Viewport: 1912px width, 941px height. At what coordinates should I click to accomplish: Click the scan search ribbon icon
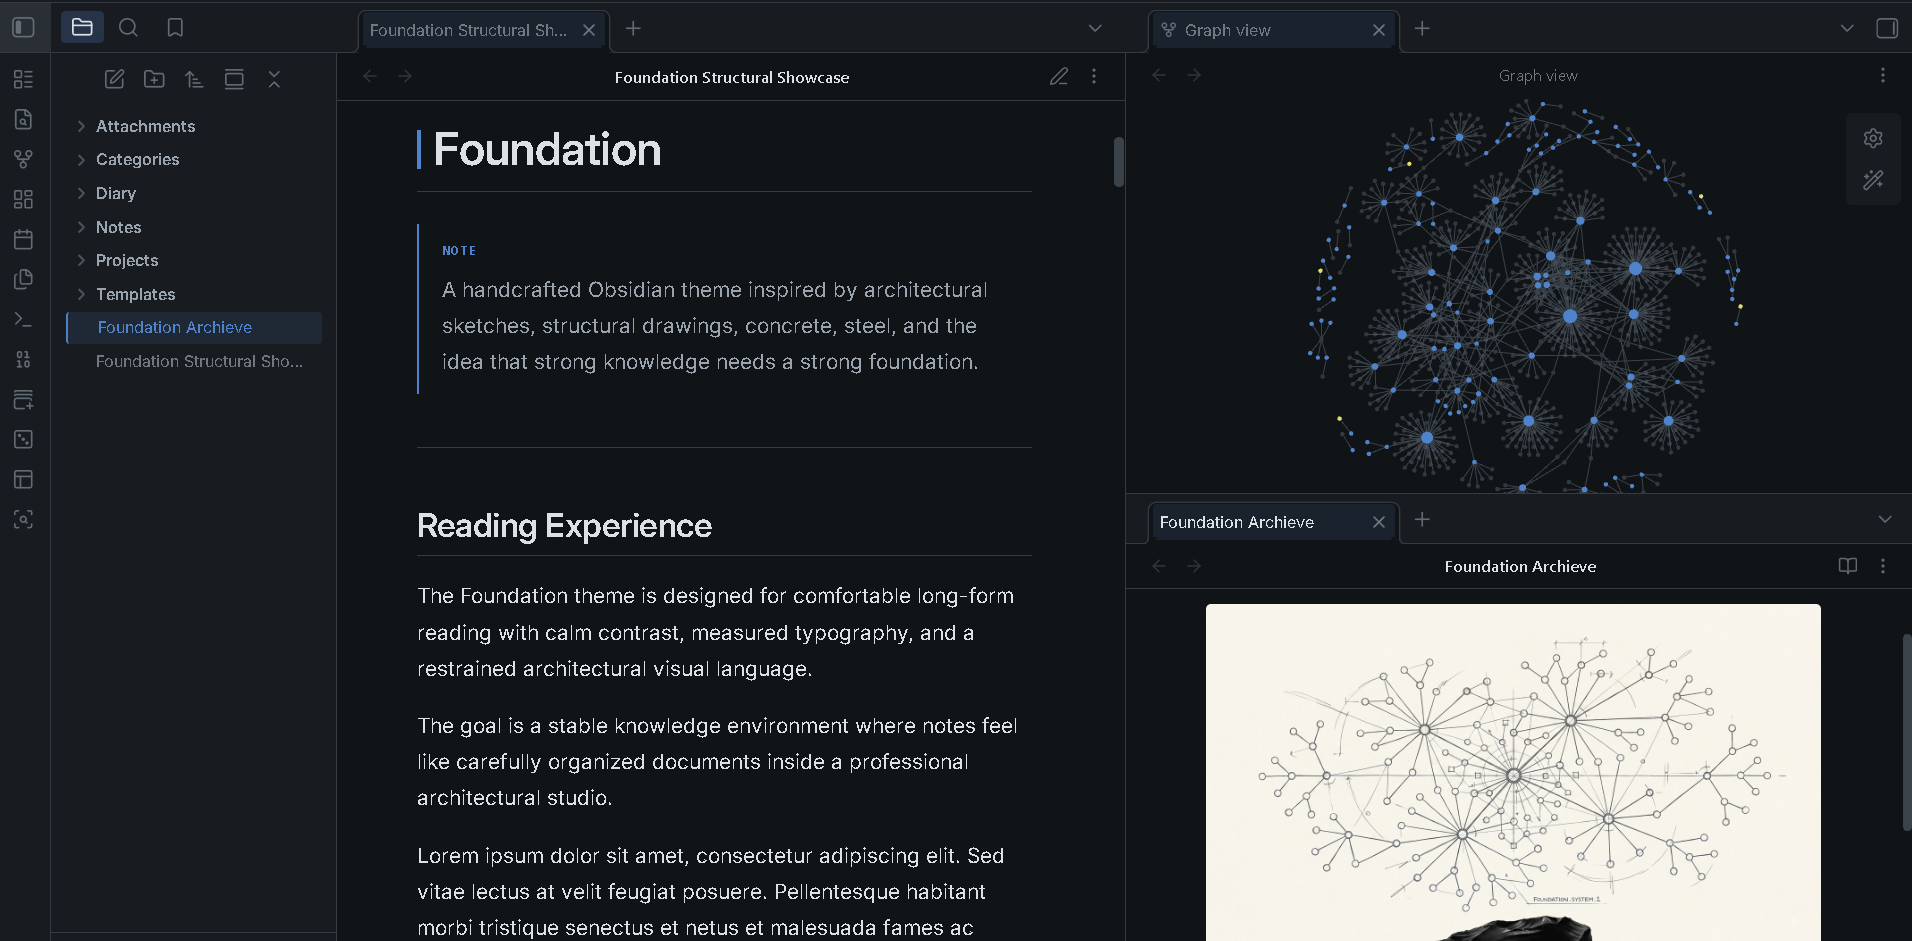pos(24,519)
